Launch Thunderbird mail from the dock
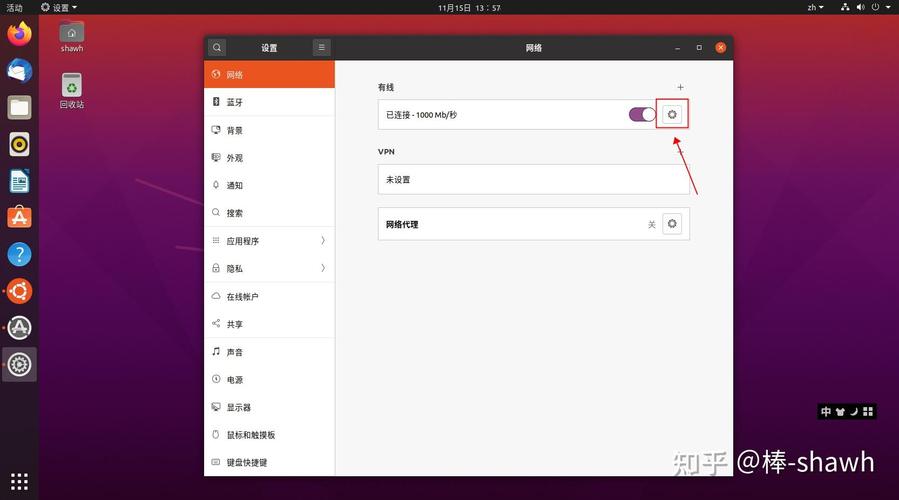This screenshot has height=500, width=899. [19, 71]
